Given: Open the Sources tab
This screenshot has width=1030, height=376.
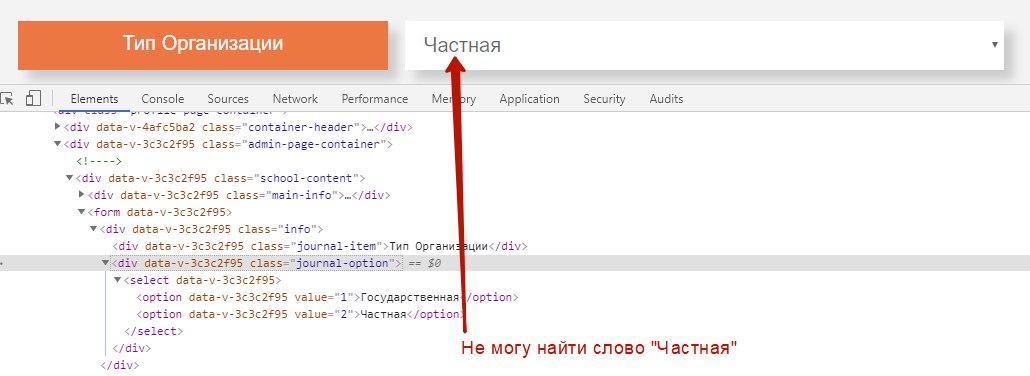Looking at the screenshot, I should click(228, 99).
